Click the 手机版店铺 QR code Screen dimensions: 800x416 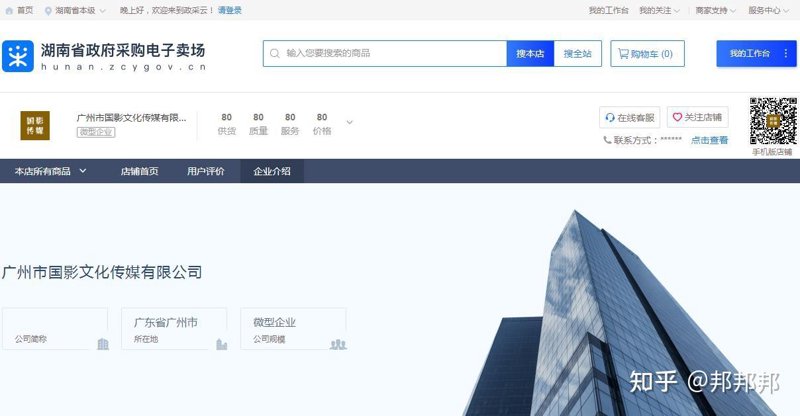[x=773, y=121]
